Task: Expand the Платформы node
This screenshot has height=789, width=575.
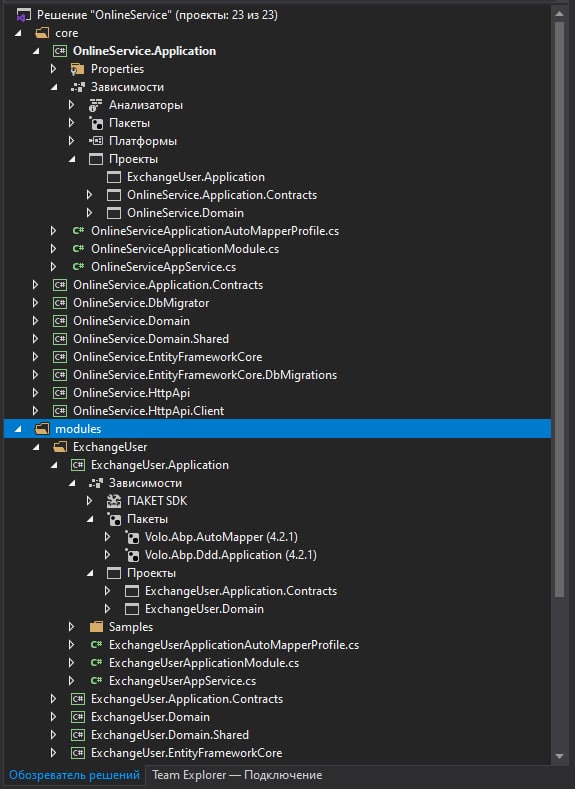Action: pyautogui.click(x=71, y=141)
